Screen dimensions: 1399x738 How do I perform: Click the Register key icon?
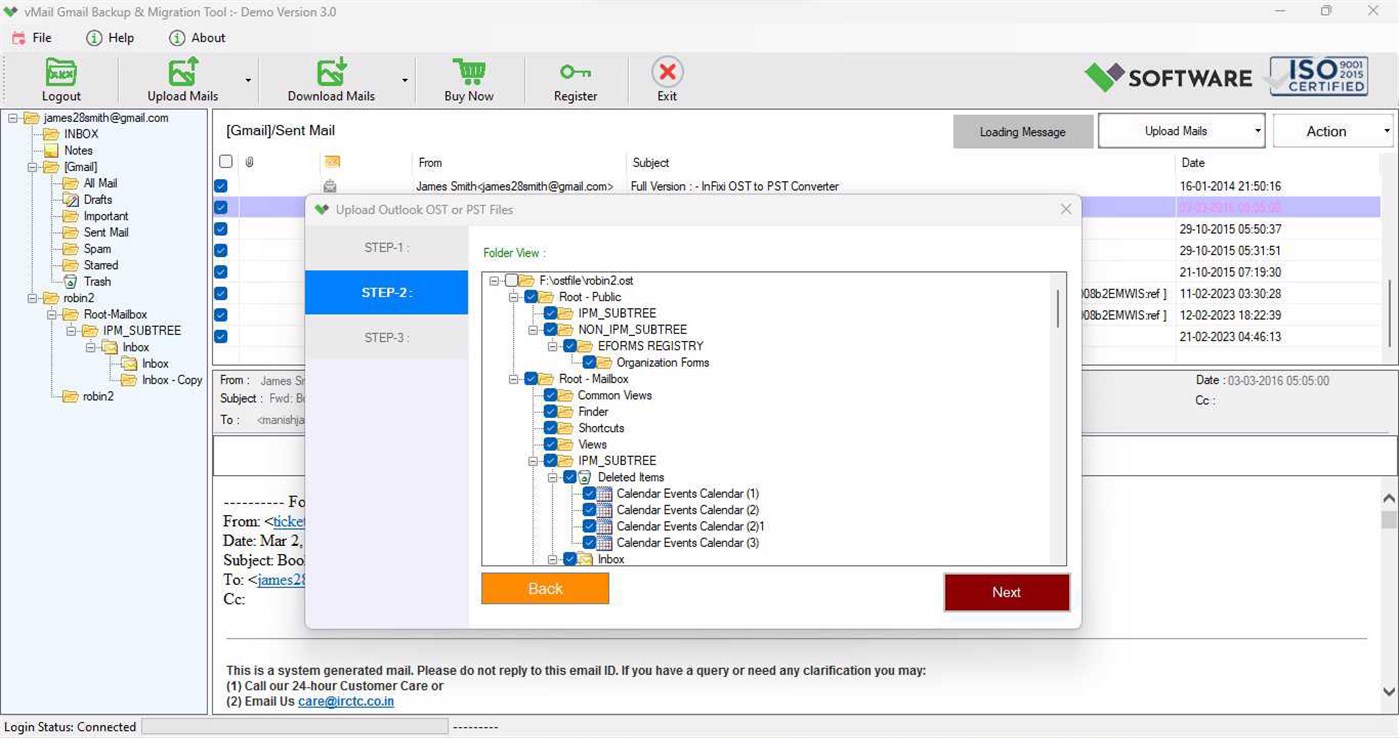[575, 72]
